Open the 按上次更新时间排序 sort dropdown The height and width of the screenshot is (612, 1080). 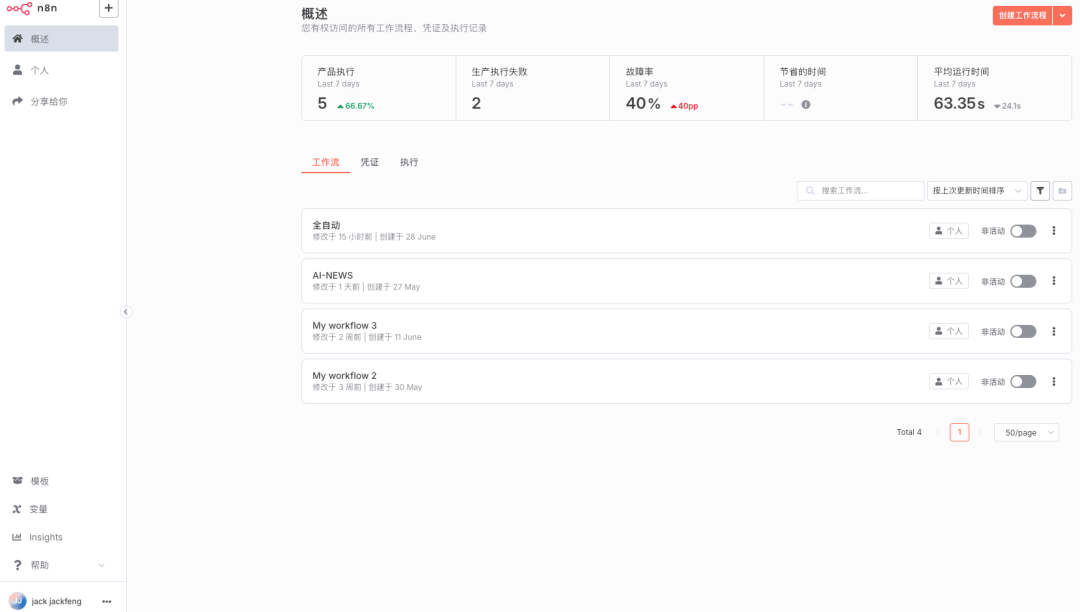pos(977,191)
